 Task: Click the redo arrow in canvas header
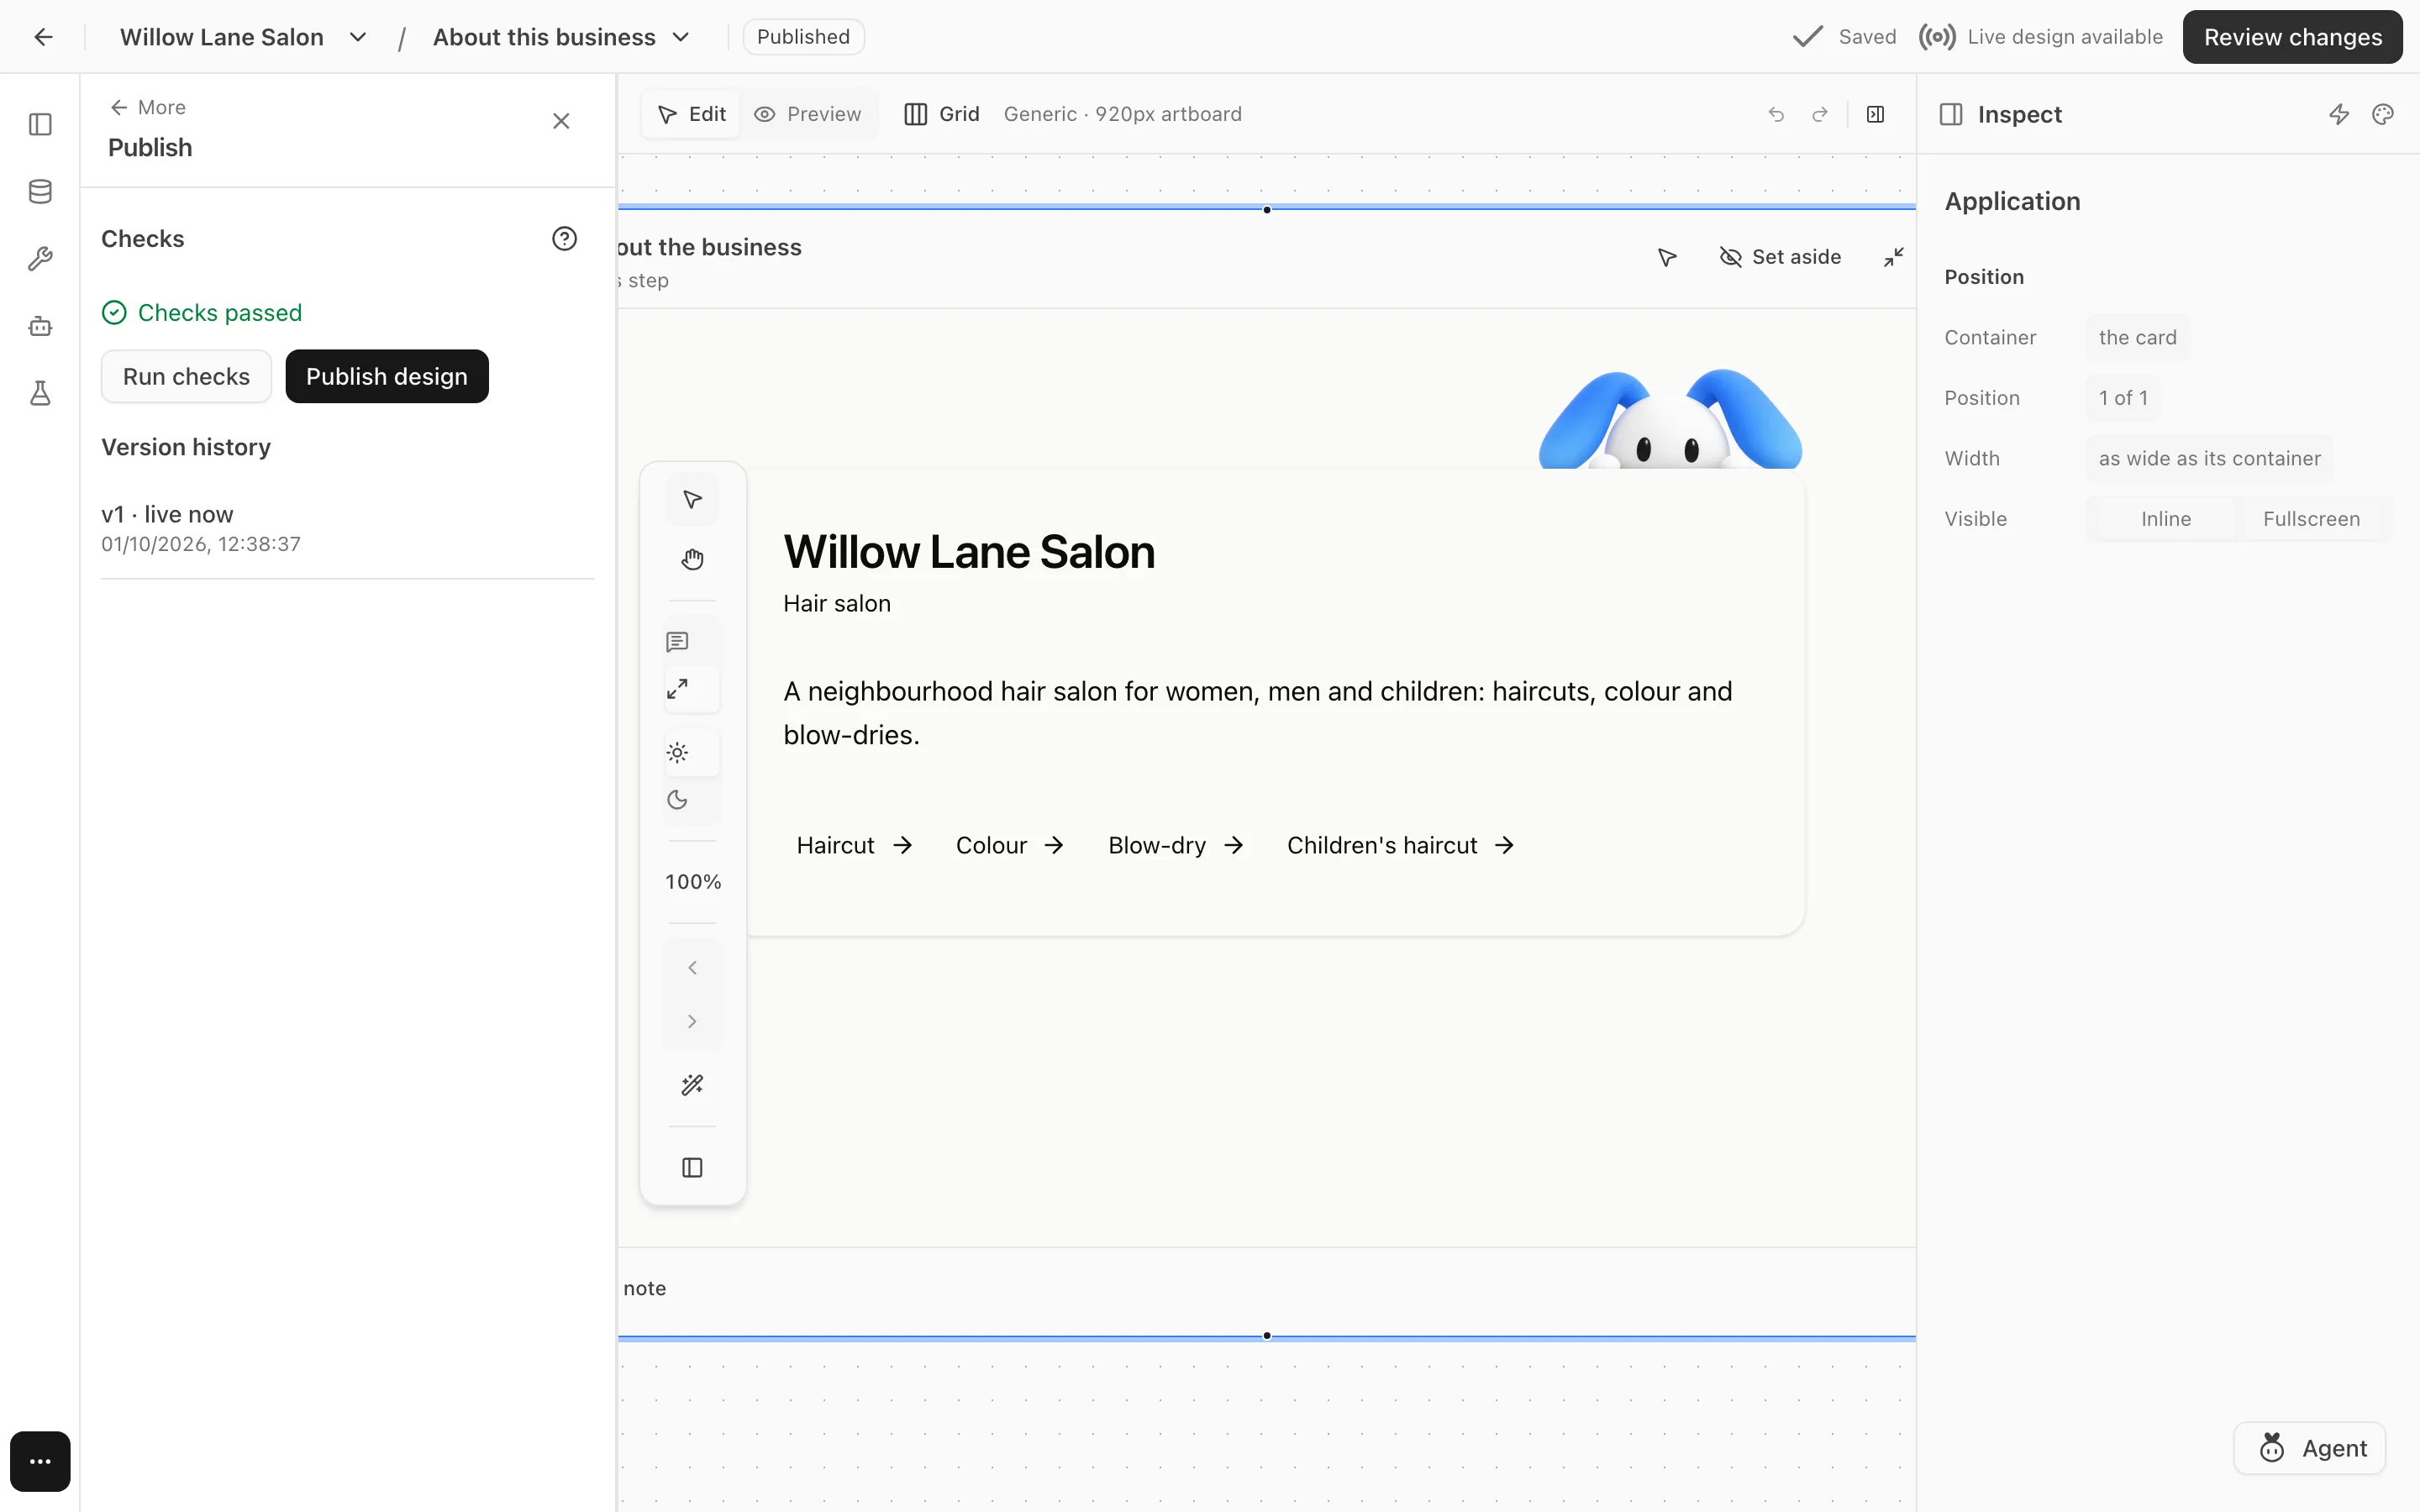[x=1820, y=114]
